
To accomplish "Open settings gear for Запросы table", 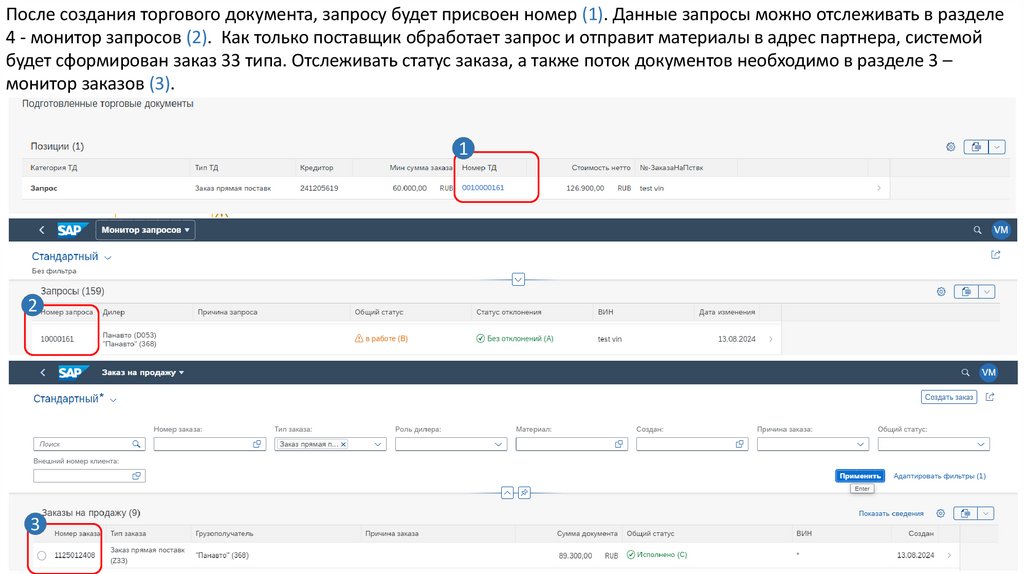I will [x=941, y=292].
